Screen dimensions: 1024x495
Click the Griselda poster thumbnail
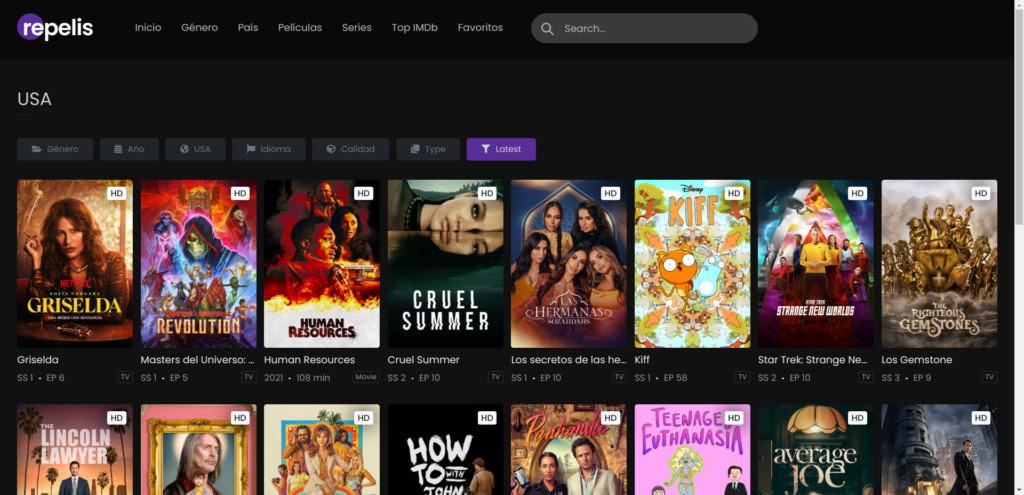(74, 264)
